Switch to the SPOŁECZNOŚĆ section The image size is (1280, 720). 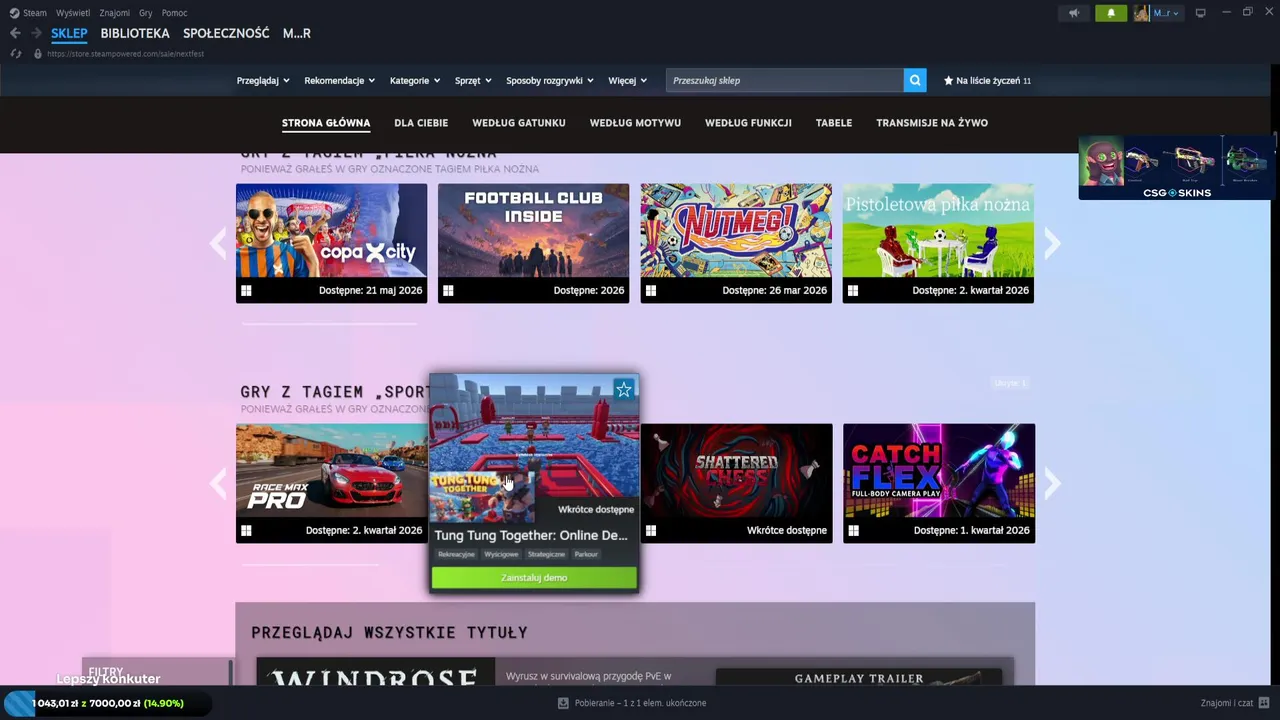[226, 33]
